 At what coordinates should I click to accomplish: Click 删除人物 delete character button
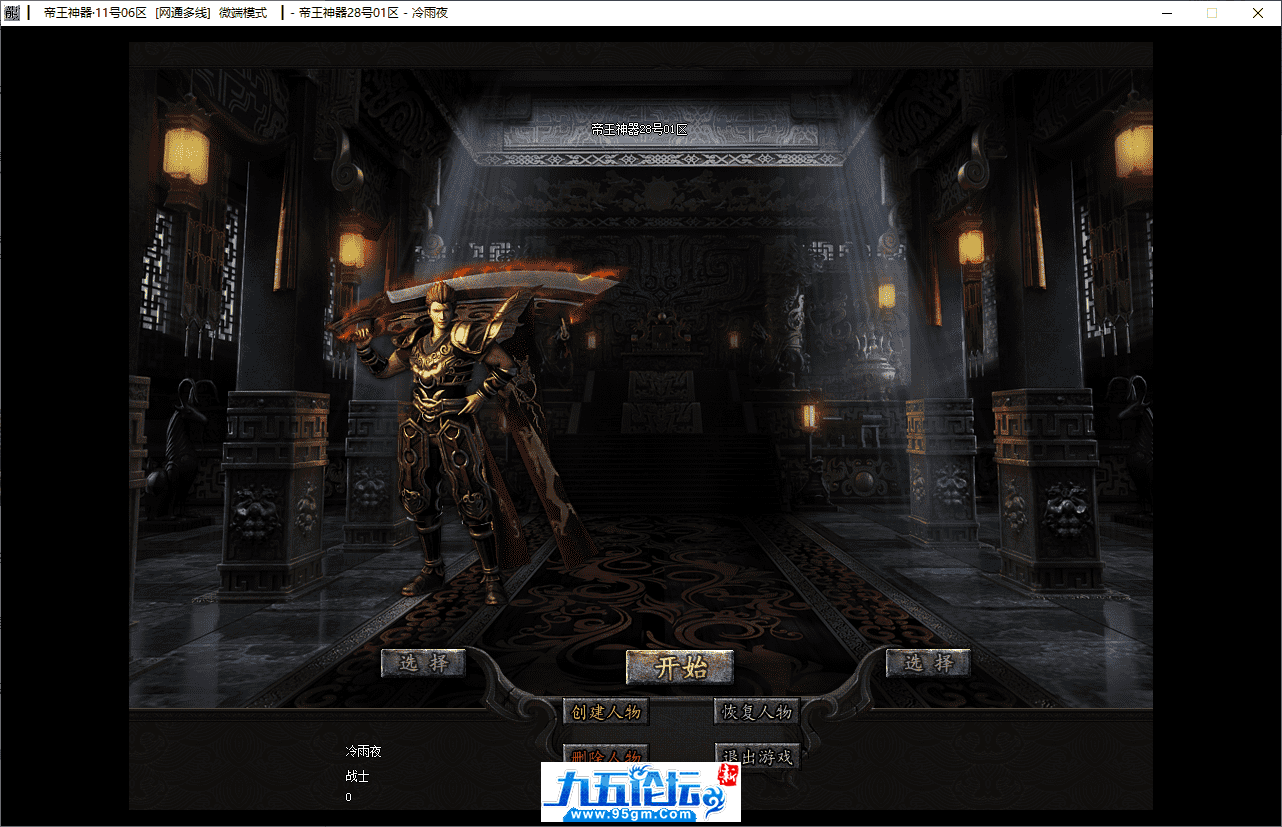605,754
